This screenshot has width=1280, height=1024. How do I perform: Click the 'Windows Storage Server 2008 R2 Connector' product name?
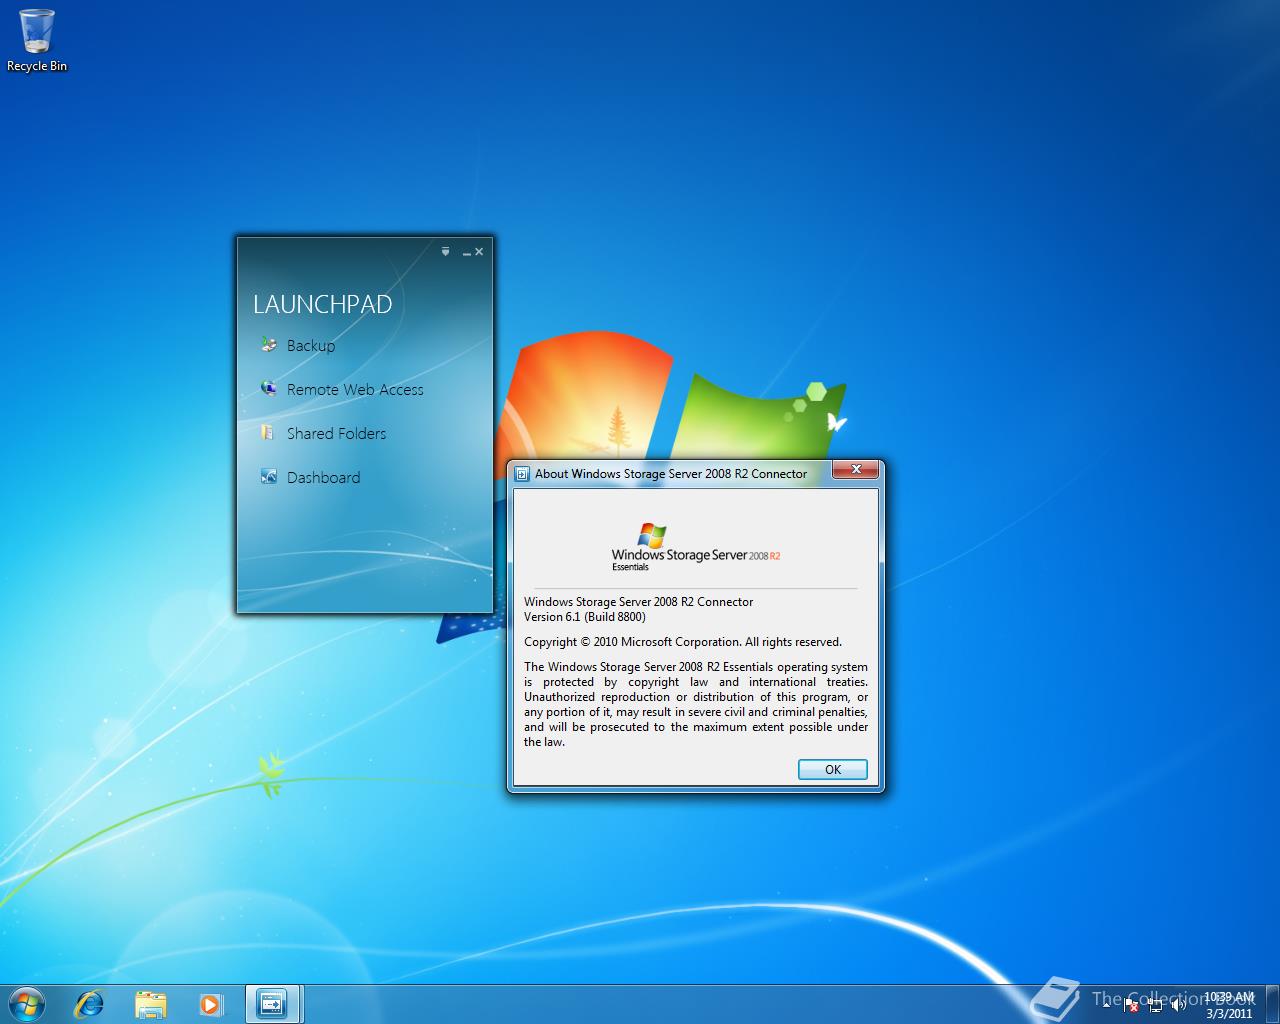click(638, 602)
